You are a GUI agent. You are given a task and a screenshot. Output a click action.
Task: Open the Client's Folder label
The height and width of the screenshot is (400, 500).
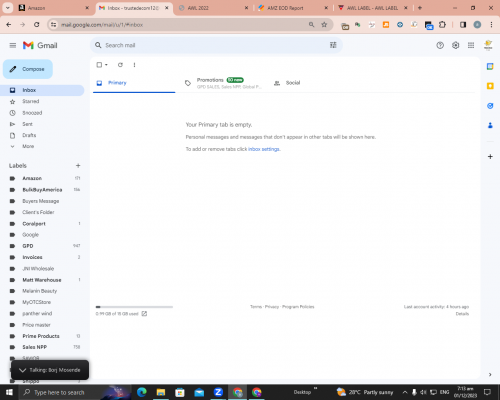click(x=42, y=212)
